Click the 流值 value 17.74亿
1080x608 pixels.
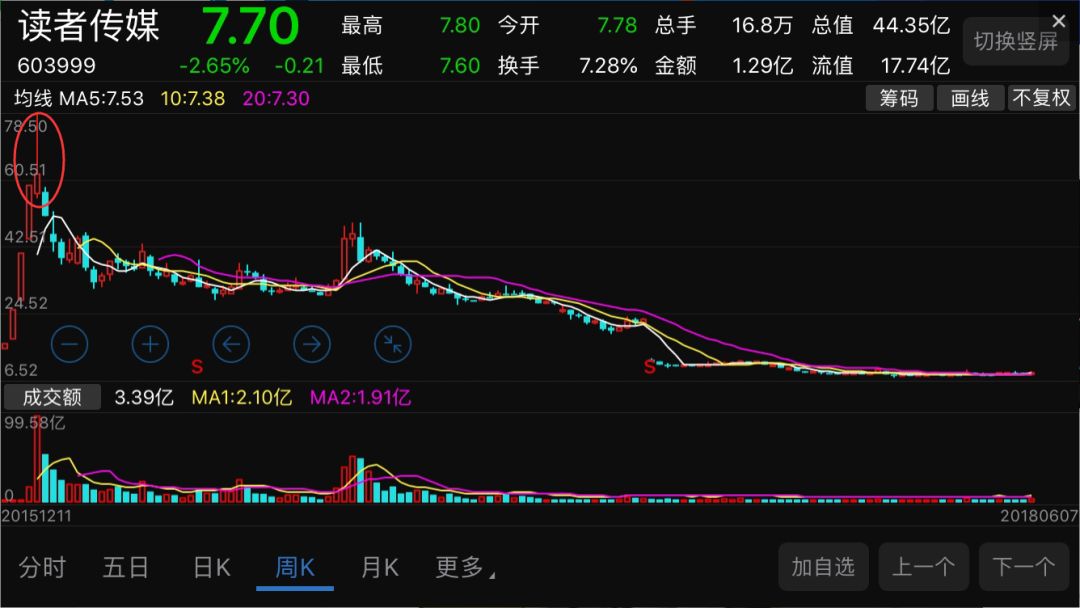point(915,65)
